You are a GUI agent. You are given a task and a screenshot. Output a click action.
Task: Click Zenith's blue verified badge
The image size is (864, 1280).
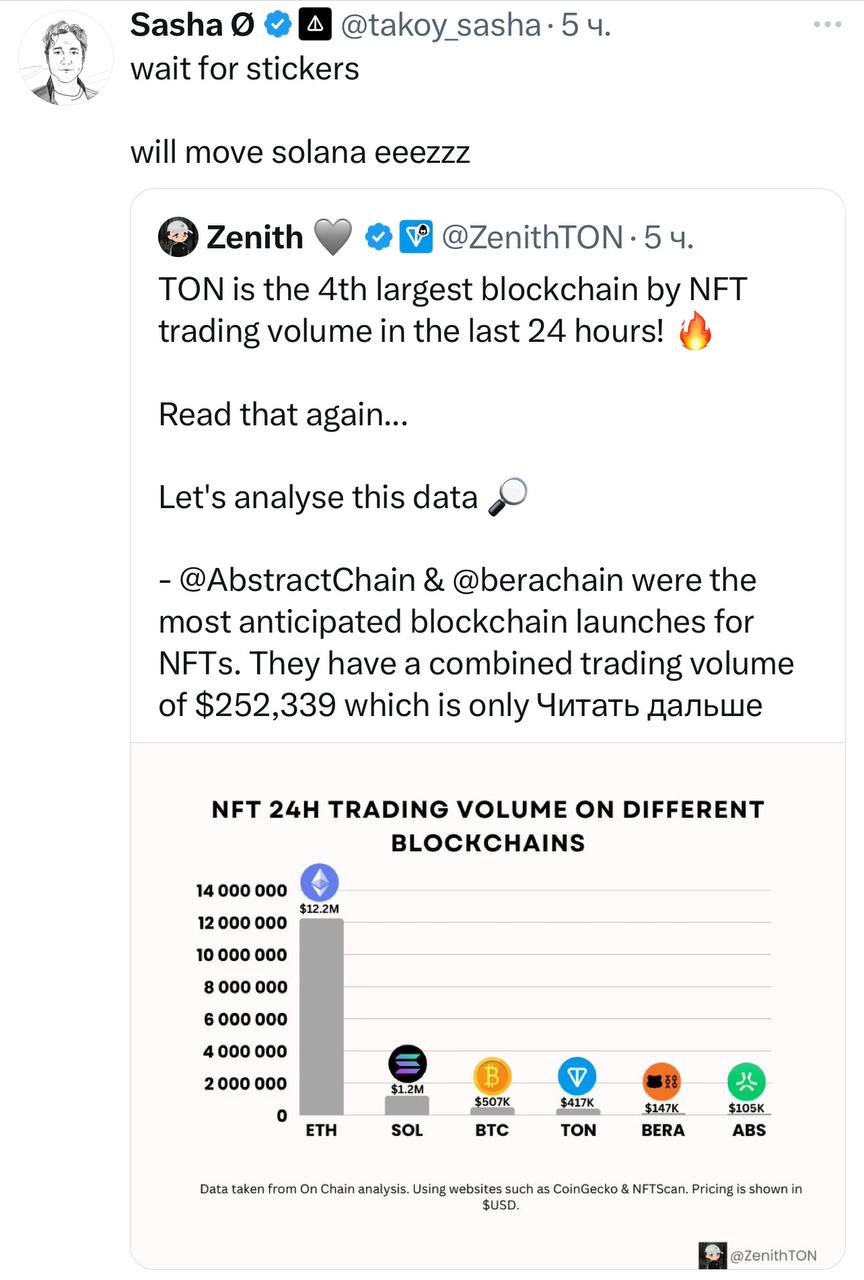click(378, 236)
